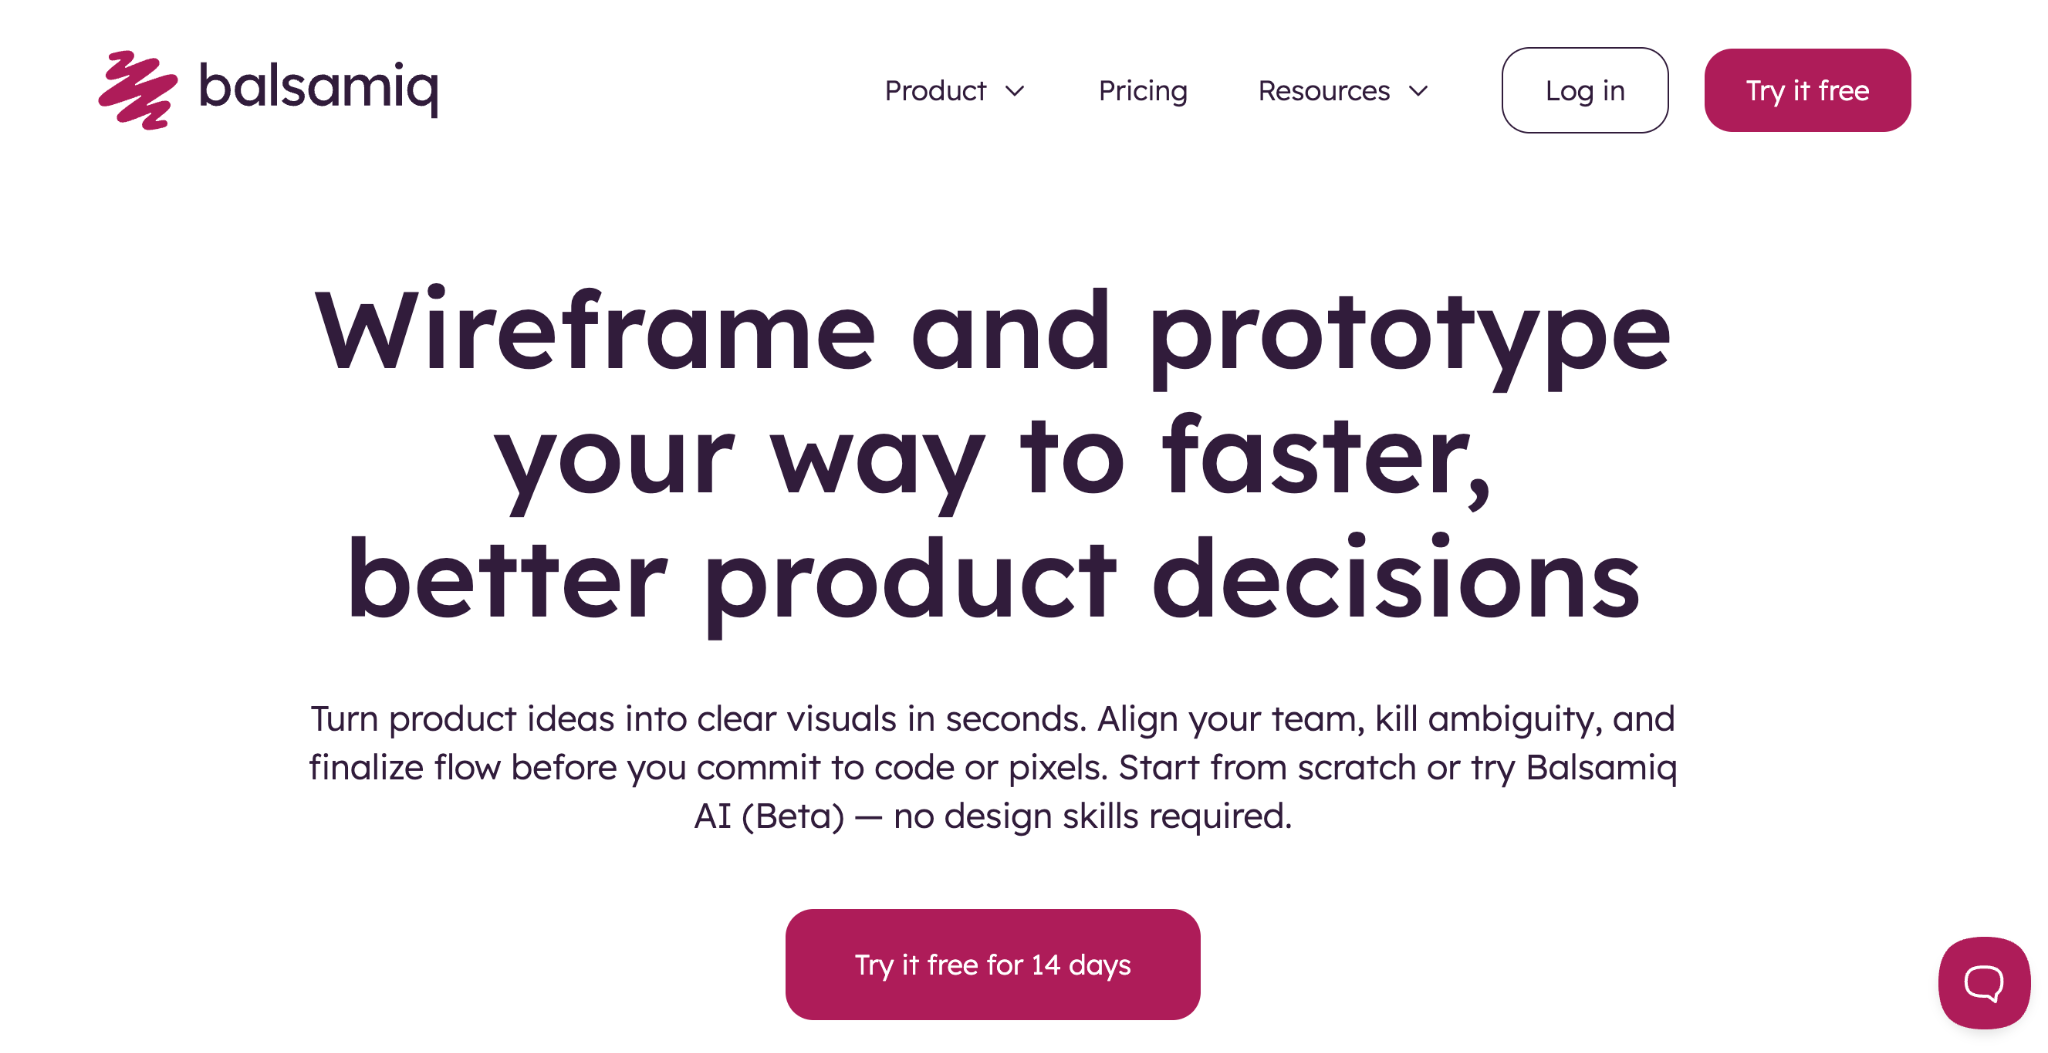Sign in to your Balsamiq account
This screenshot has width=2048, height=1053.
point(1584,90)
